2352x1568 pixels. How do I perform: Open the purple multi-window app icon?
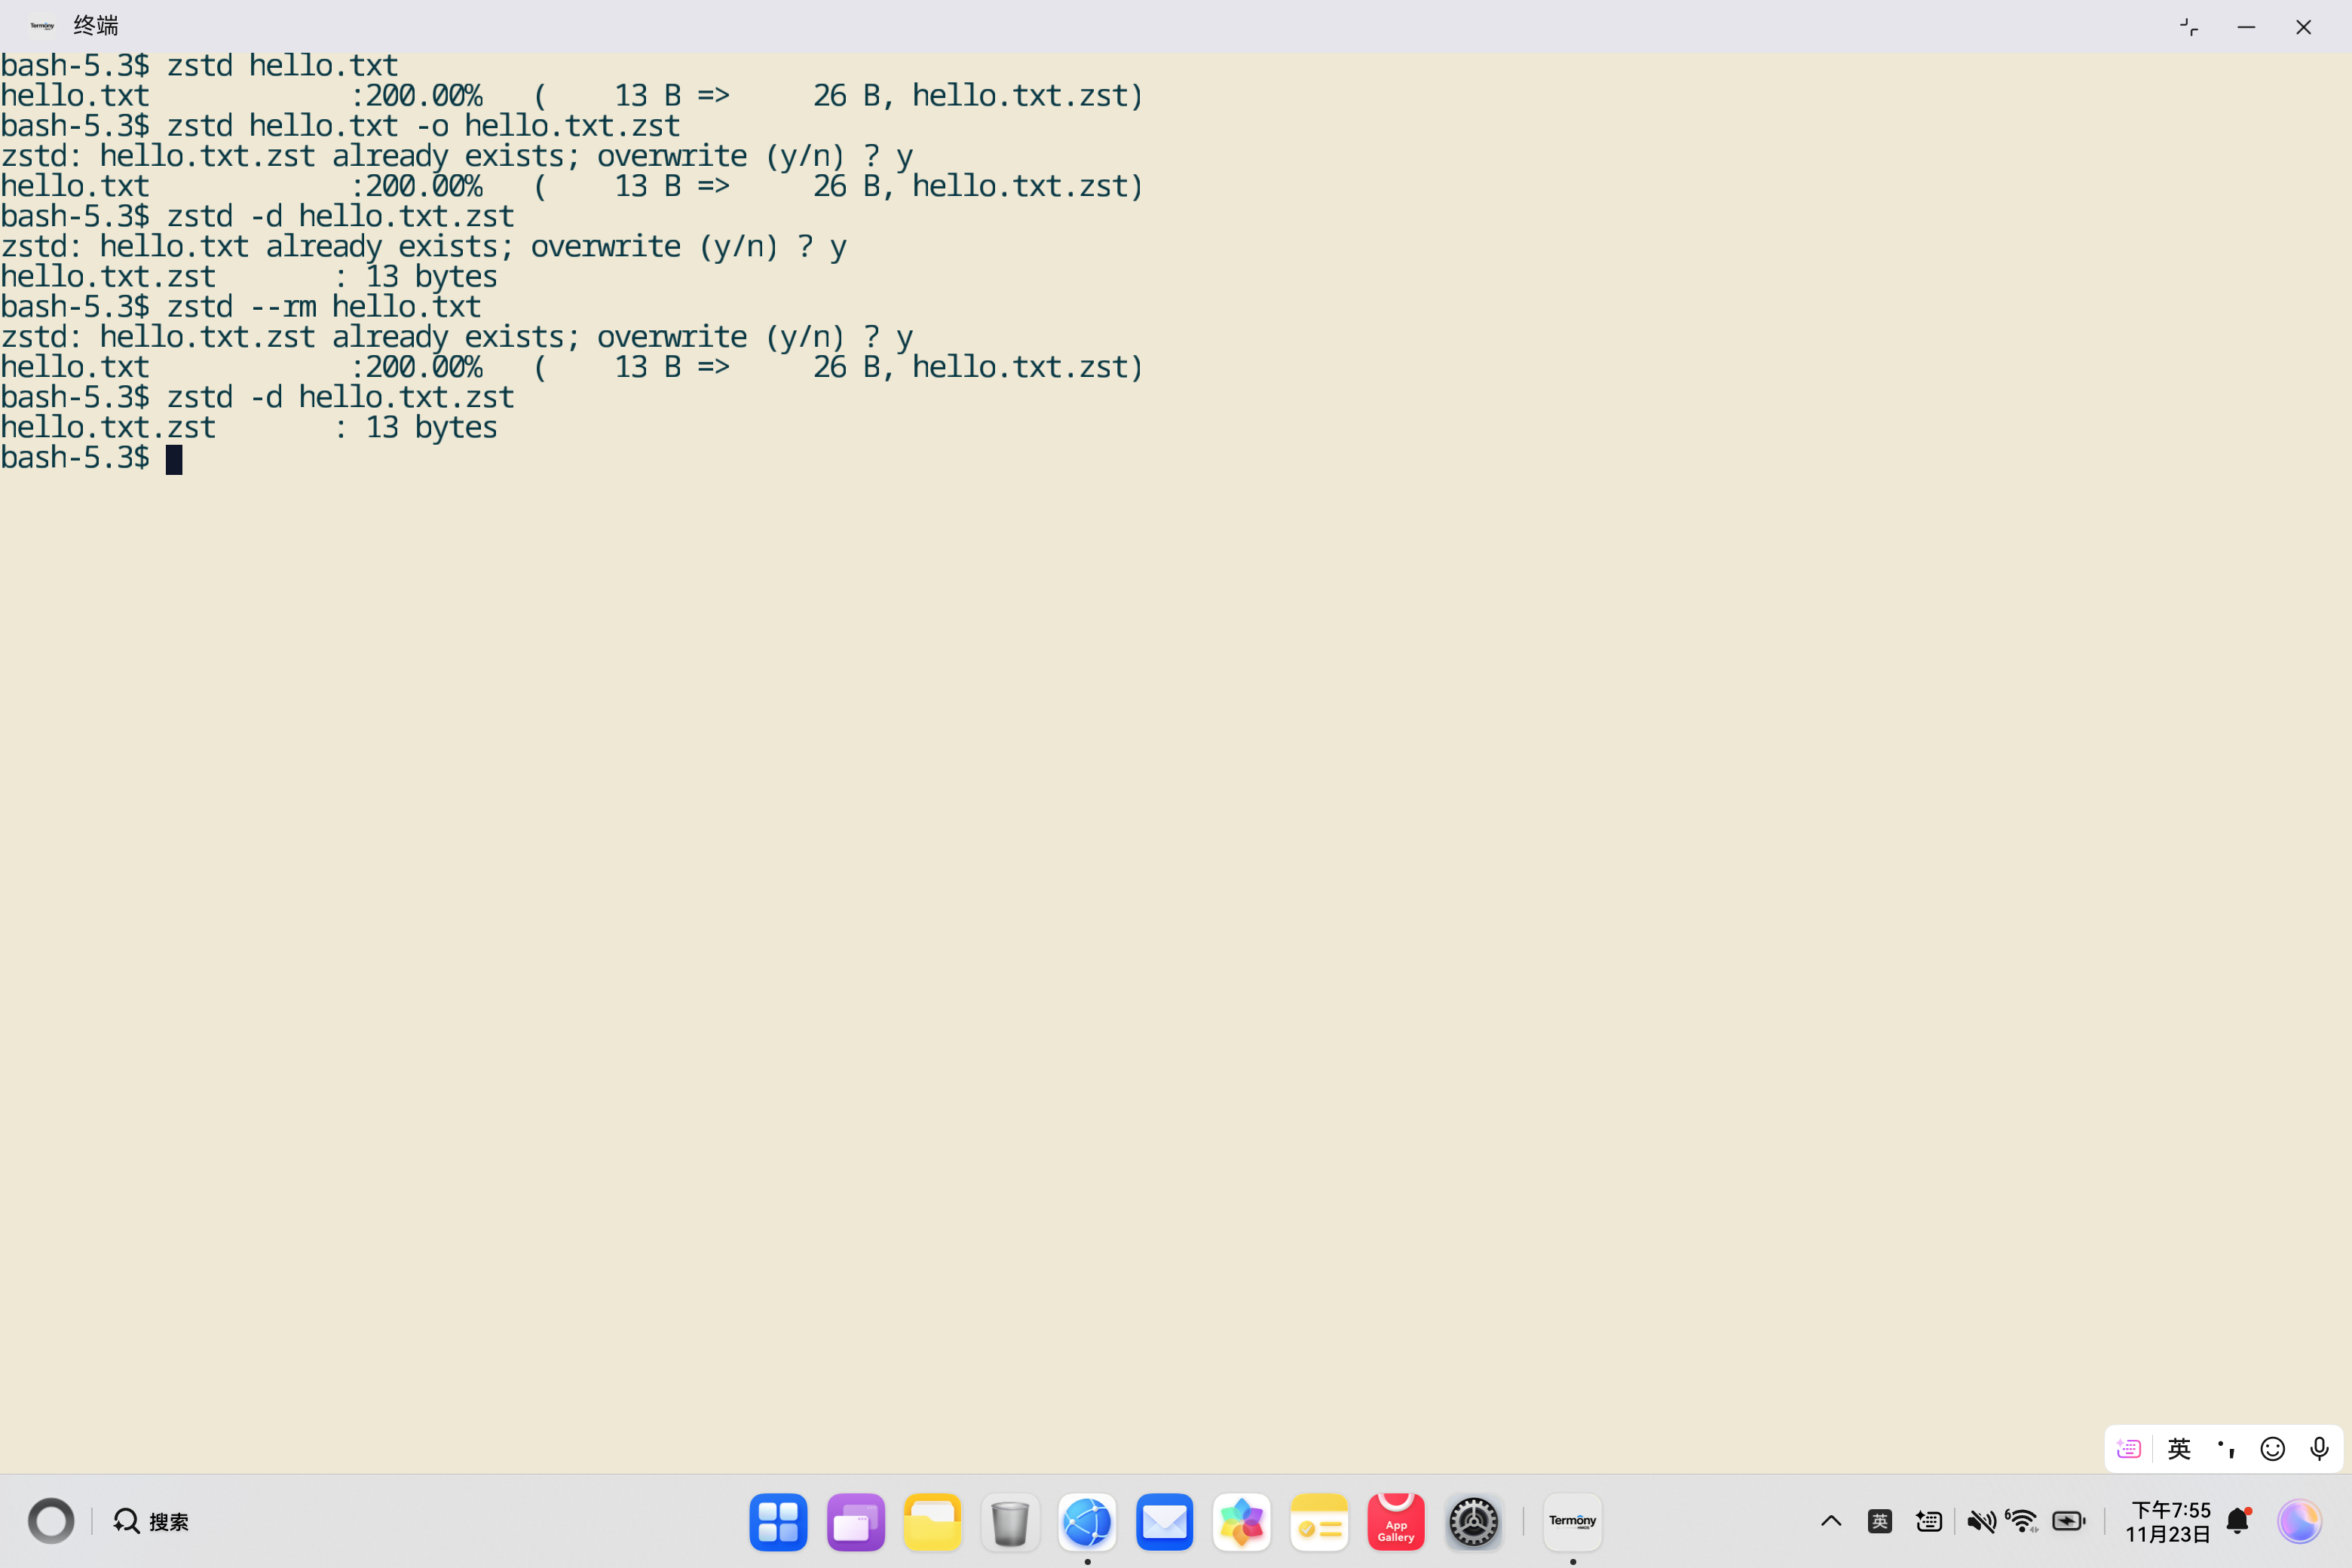pos(855,1521)
